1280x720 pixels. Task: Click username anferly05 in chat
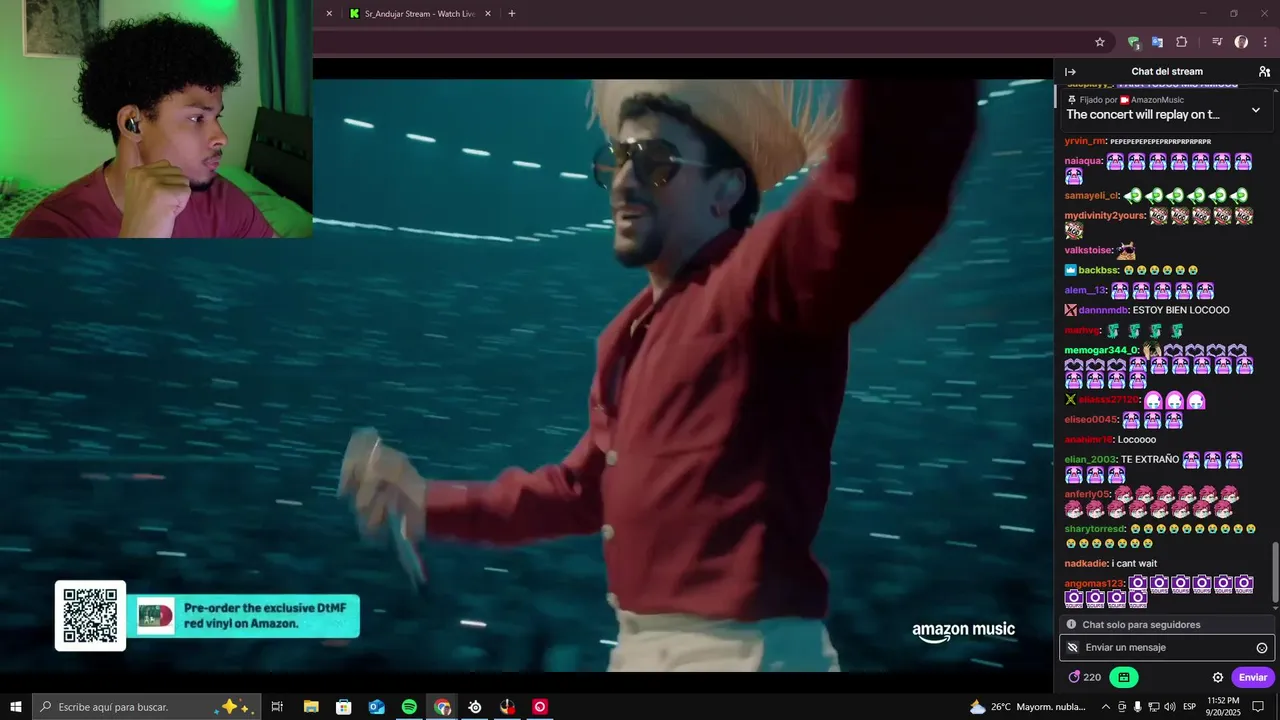pyautogui.click(x=1087, y=495)
